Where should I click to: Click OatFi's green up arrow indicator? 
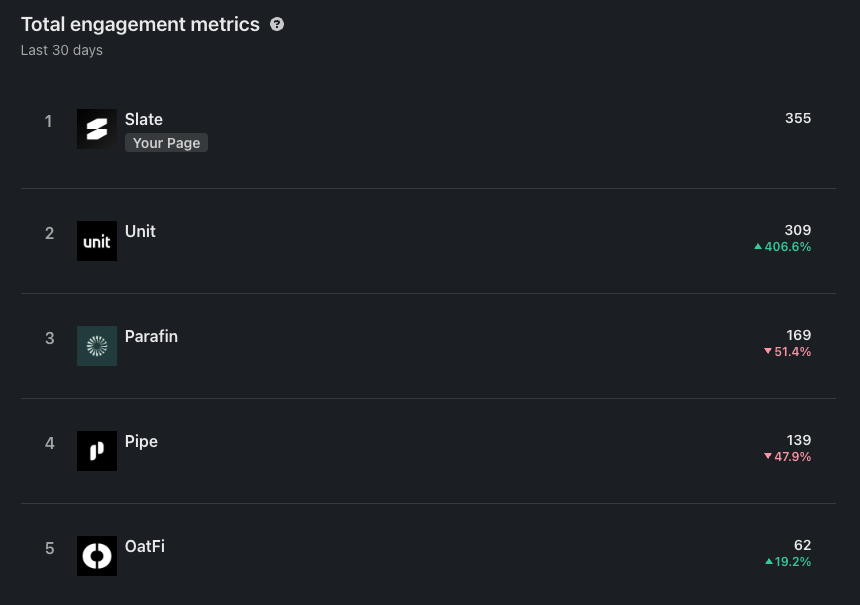(769, 562)
